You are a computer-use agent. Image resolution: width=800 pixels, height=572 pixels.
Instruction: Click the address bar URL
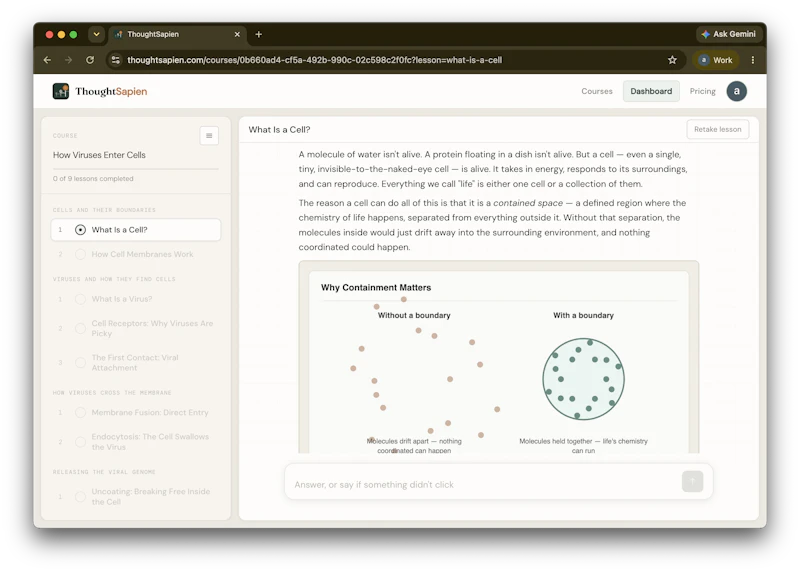(x=314, y=60)
